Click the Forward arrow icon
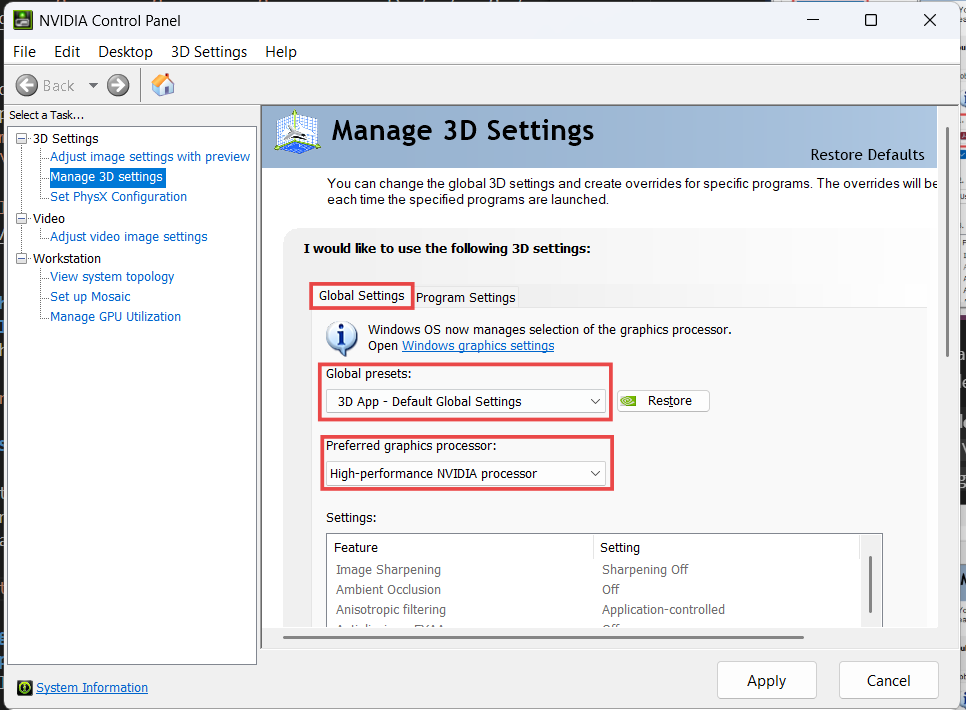This screenshot has height=710, width=966. coord(118,86)
